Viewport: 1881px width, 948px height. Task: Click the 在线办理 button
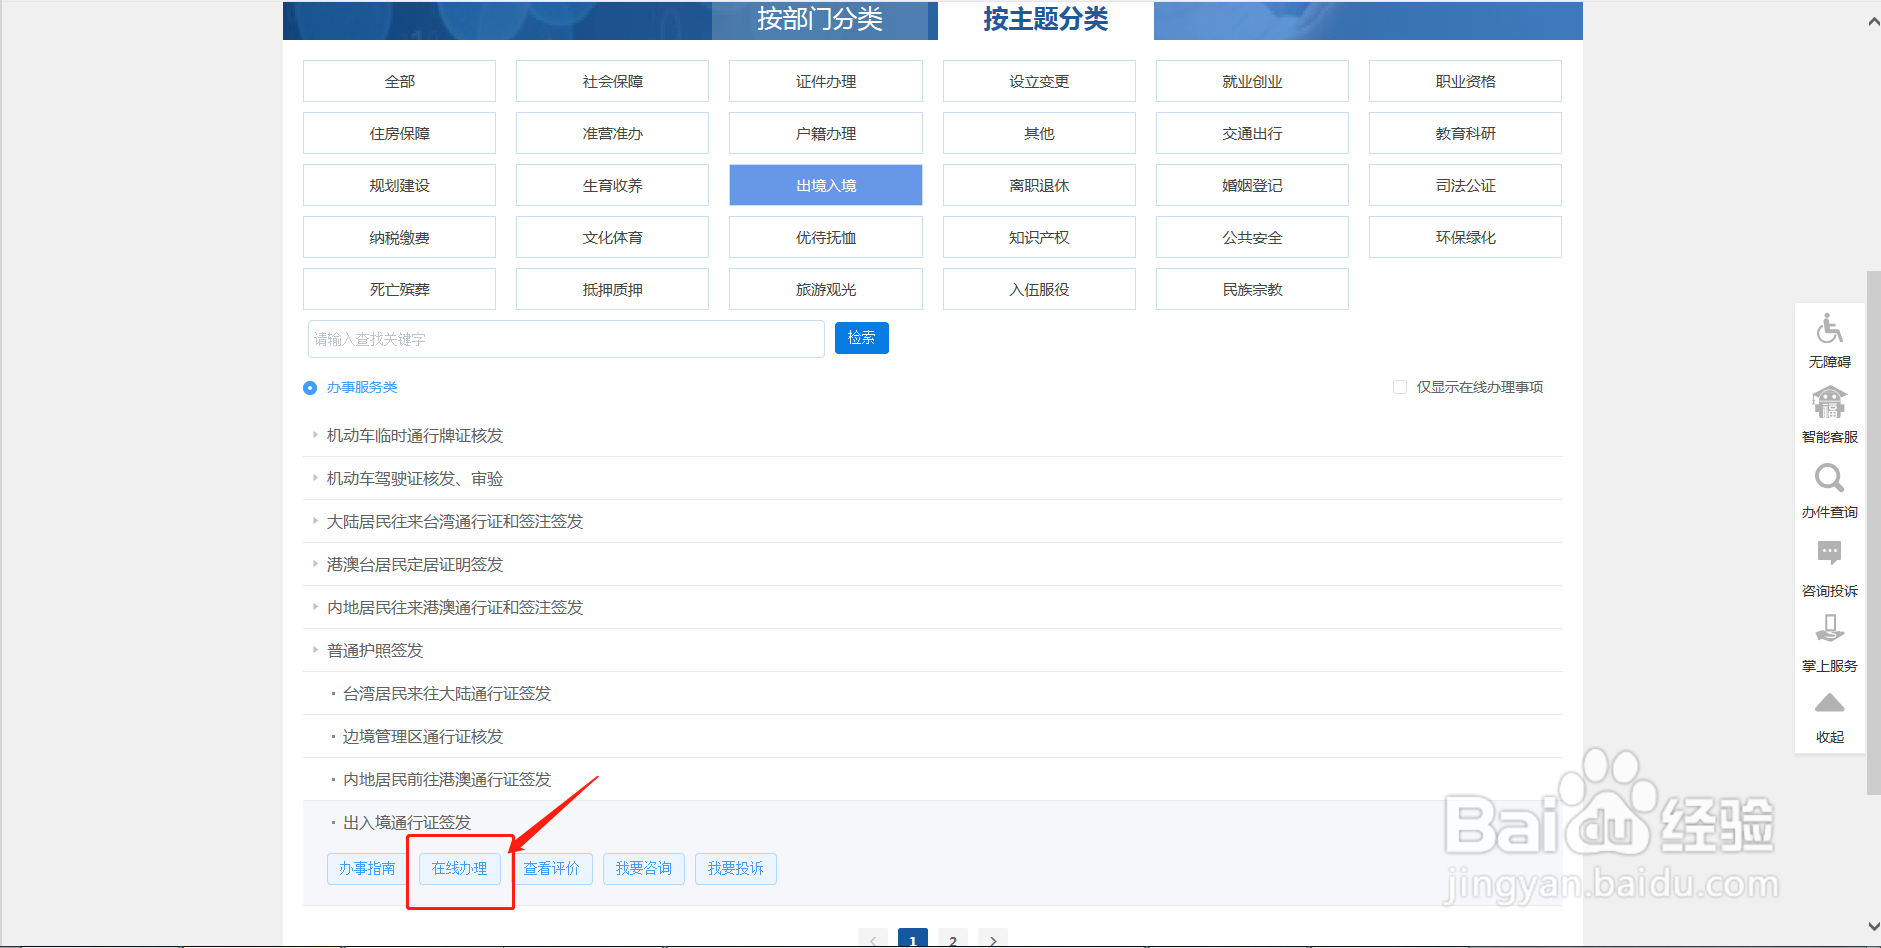[459, 868]
